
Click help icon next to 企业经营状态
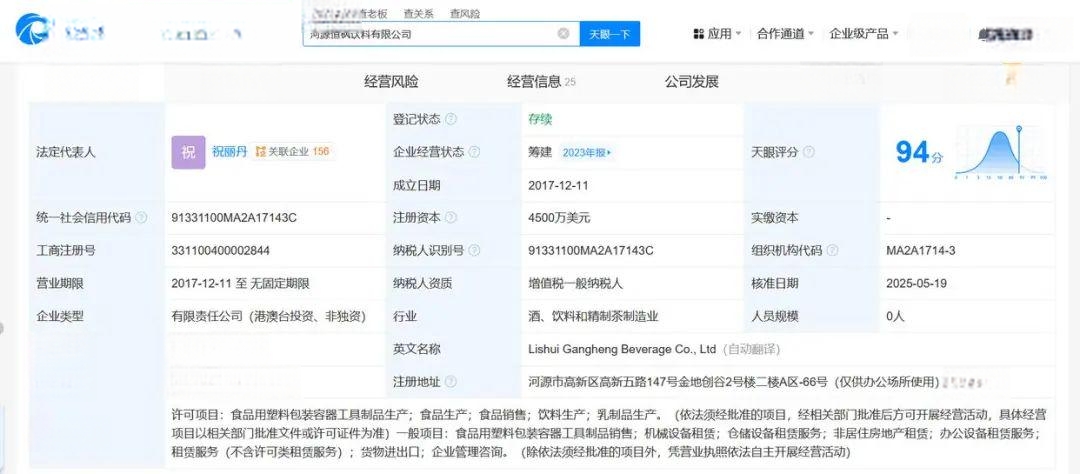tap(474, 152)
